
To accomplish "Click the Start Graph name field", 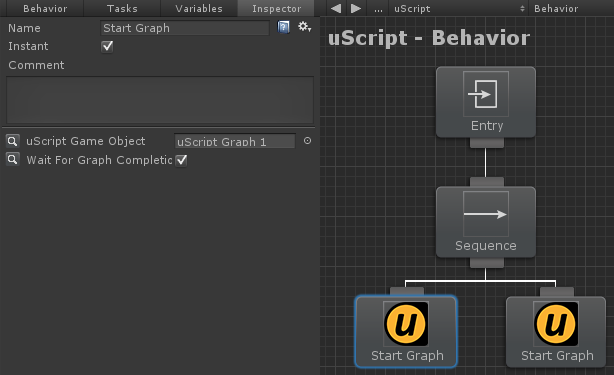I will click(x=185, y=28).
